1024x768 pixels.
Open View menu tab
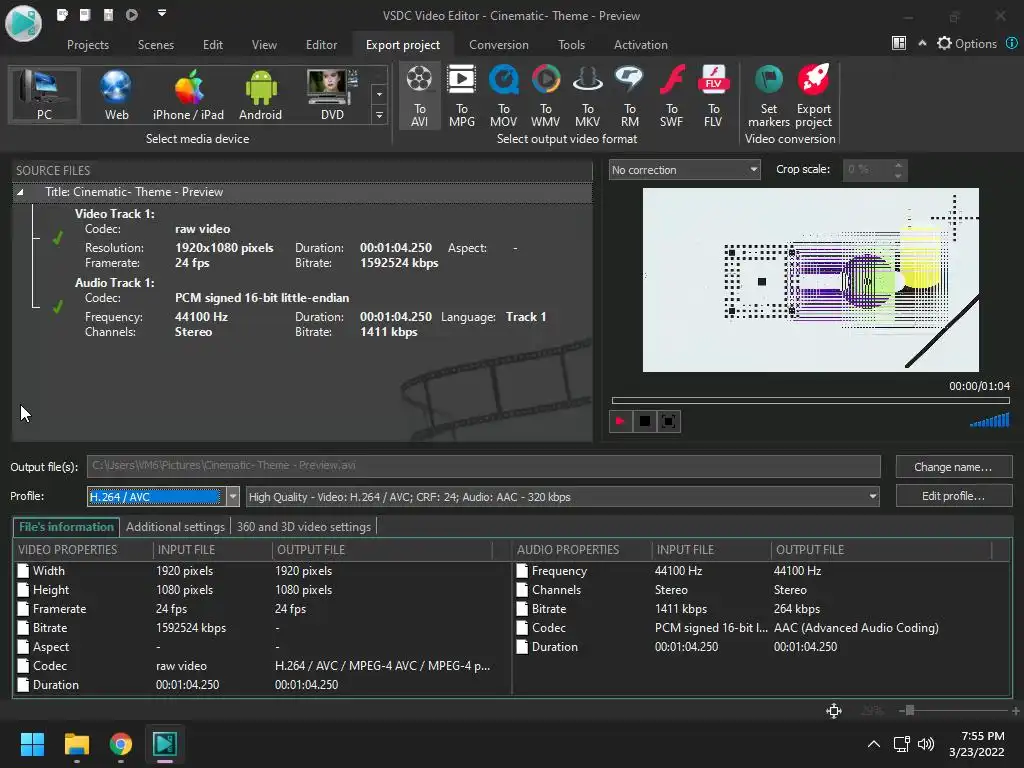click(x=264, y=45)
